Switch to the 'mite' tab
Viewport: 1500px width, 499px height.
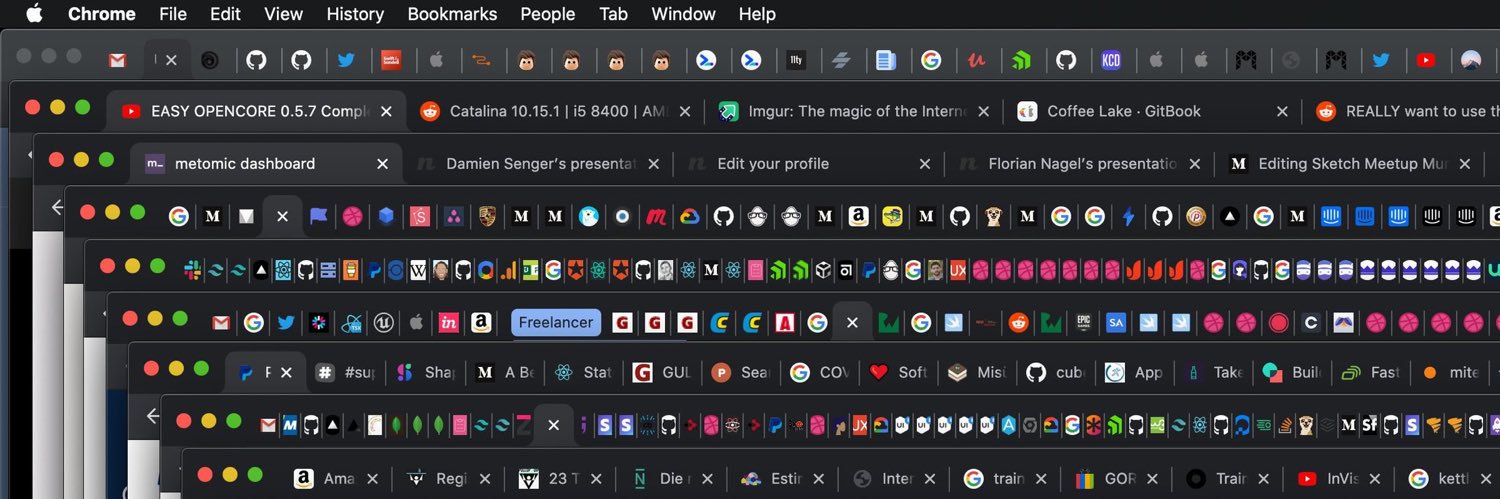click(x=1451, y=372)
